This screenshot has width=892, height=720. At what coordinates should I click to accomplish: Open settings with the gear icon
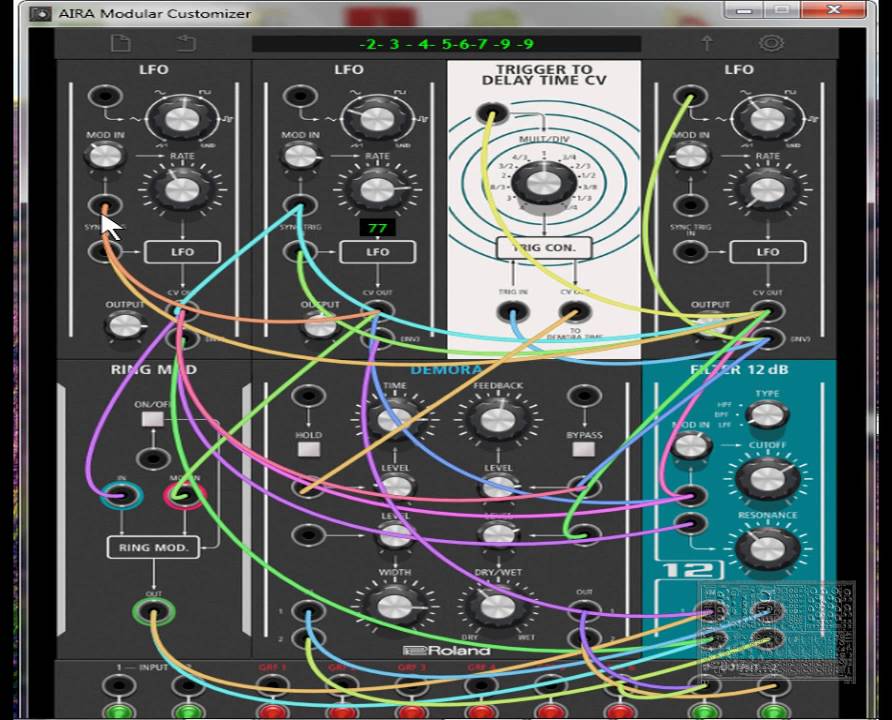(771, 43)
